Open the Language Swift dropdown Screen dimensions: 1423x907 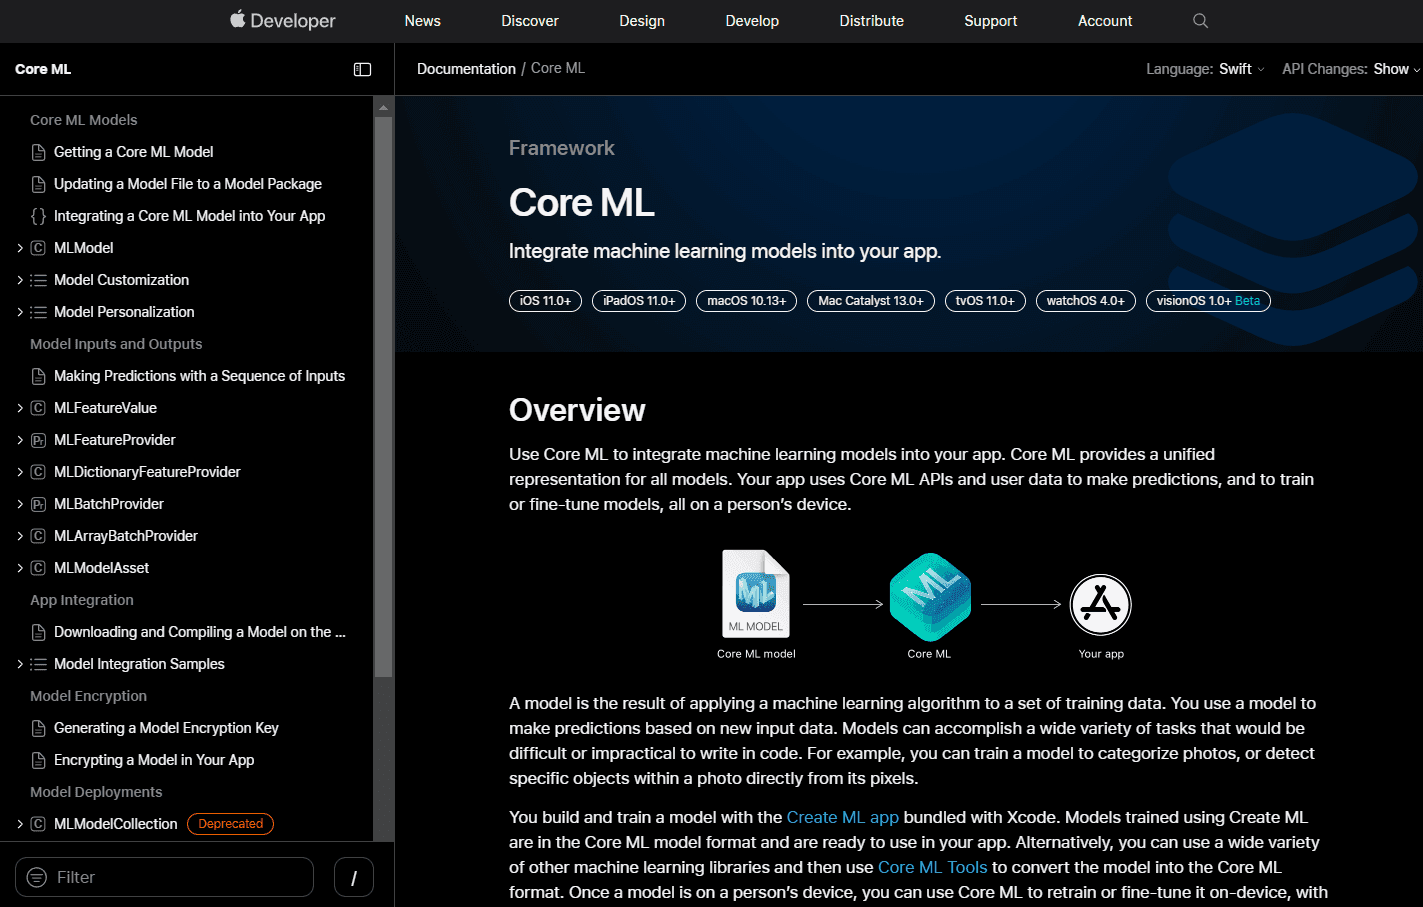(x=1242, y=69)
